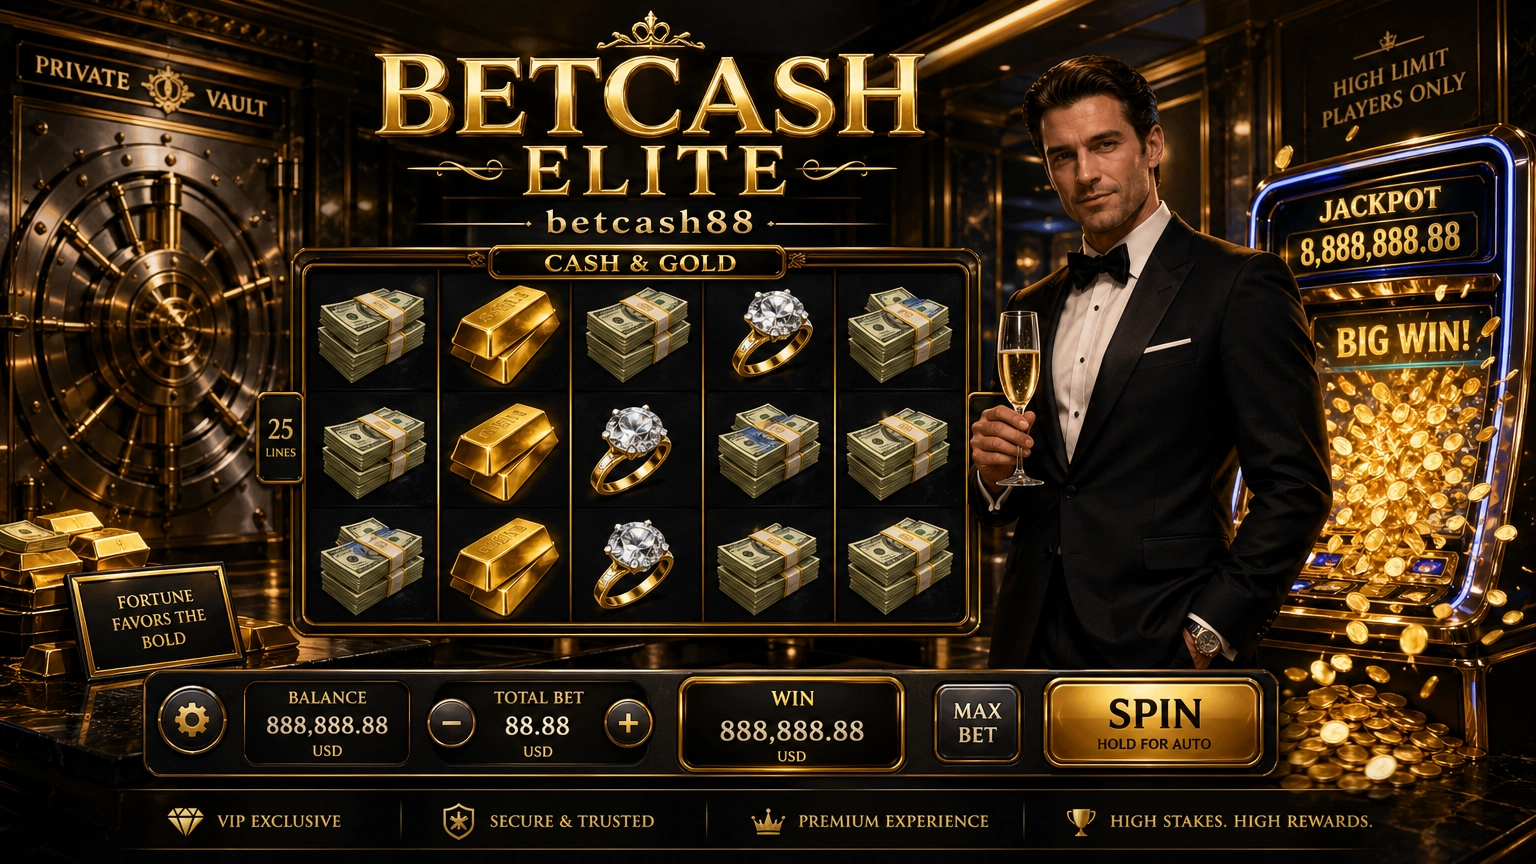
Task: Click the gold bars in middle row
Action: pyautogui.click(x=503, y=451)
